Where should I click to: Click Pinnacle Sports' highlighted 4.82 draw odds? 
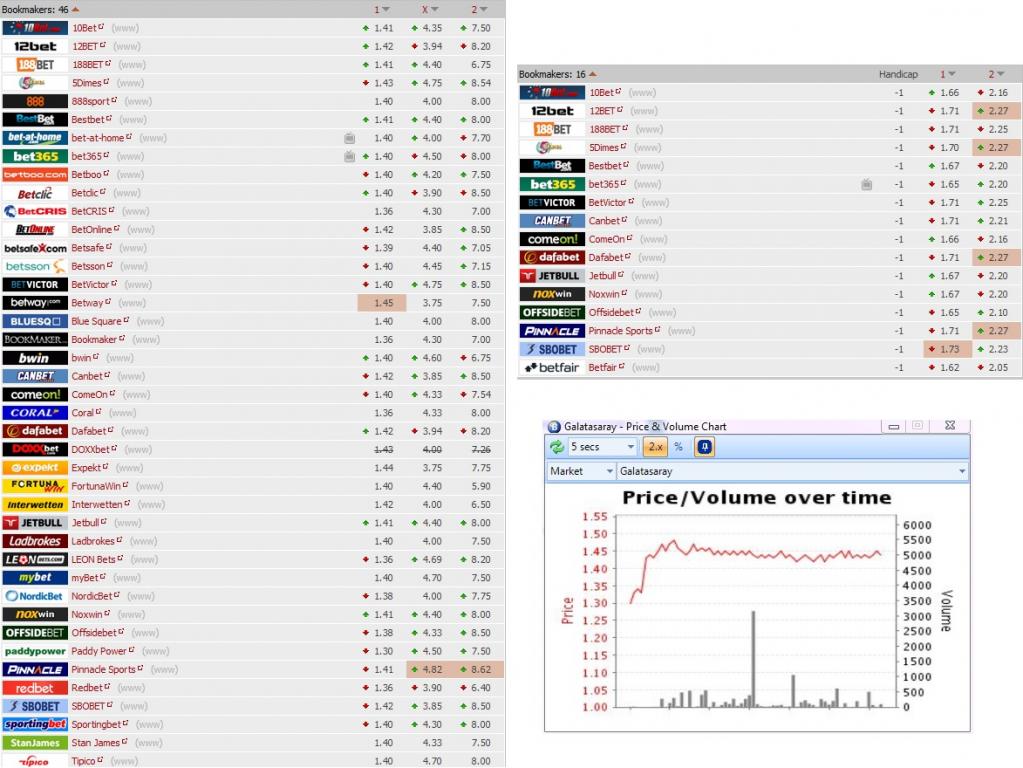pyautogui.click(x=431, y=669)
